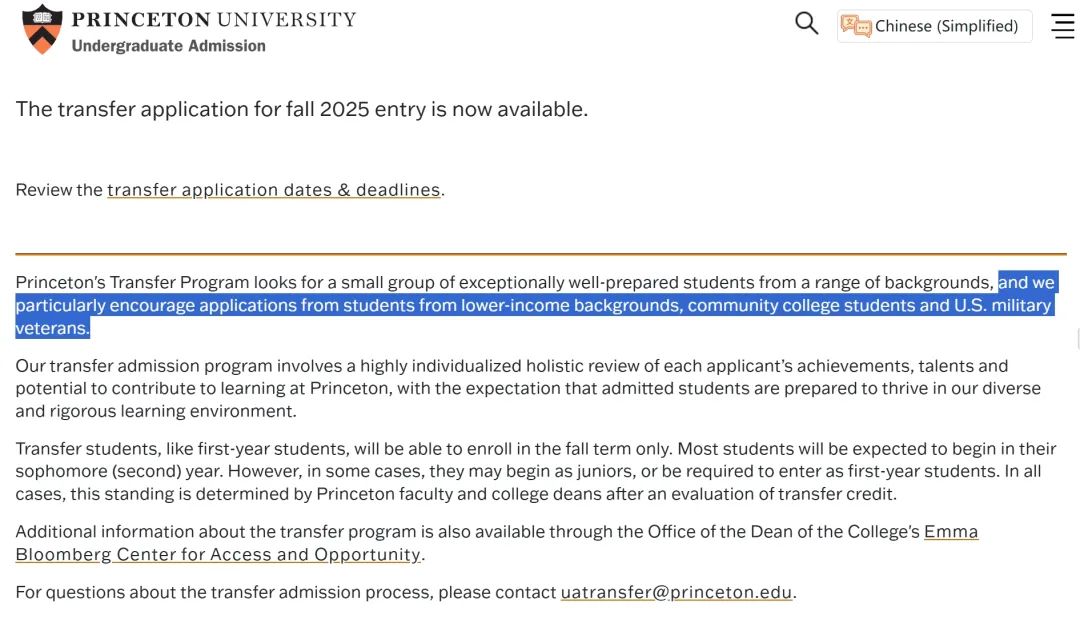The image size is (1080, 619).
Task: Click the Princeton University wordmark
Action: coord(214,19)
